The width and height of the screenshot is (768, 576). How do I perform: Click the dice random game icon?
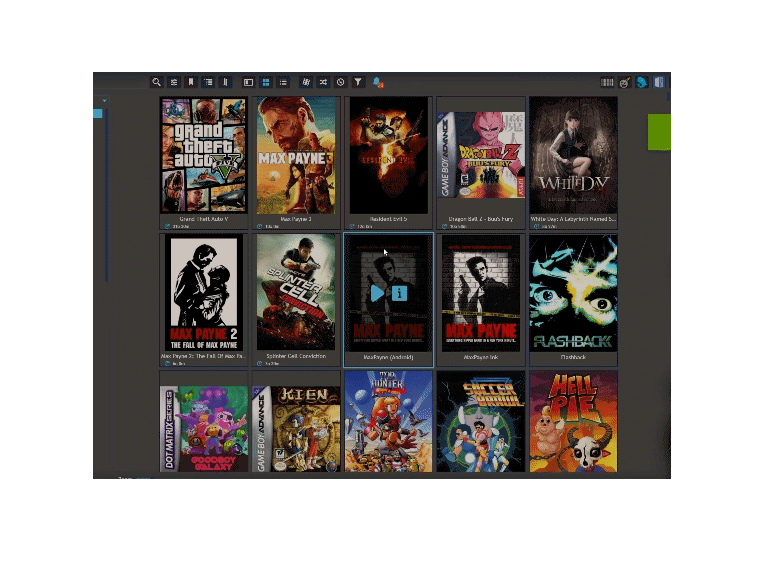click(x=306, y=82)
